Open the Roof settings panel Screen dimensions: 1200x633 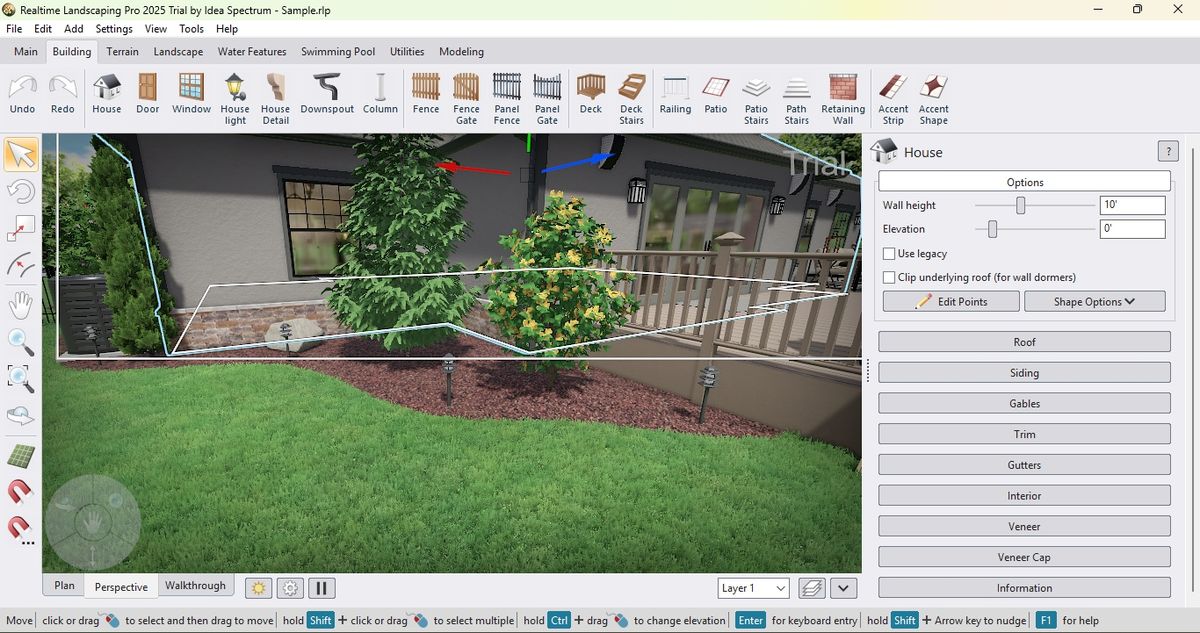(1024, 341)
